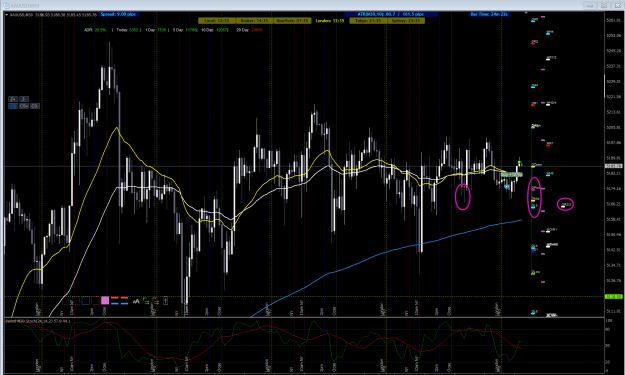The width and height of the screenshot is (625, 375).
Task: Click the New York time clock box
Action: tap(292, 21)
